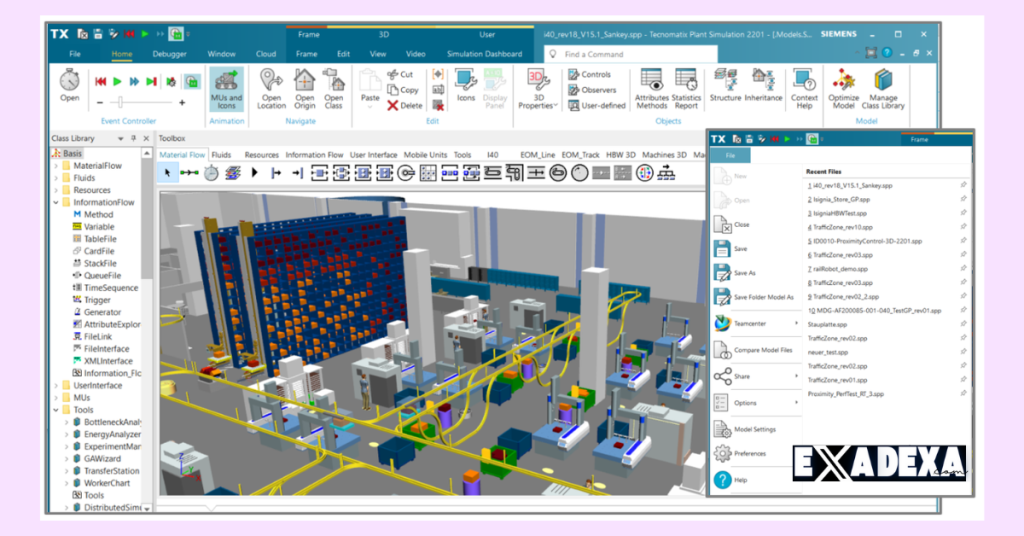This screenshot has height=536, width=1024.
Task: Click Copy in the Edit group
Action: pos(402,90)
